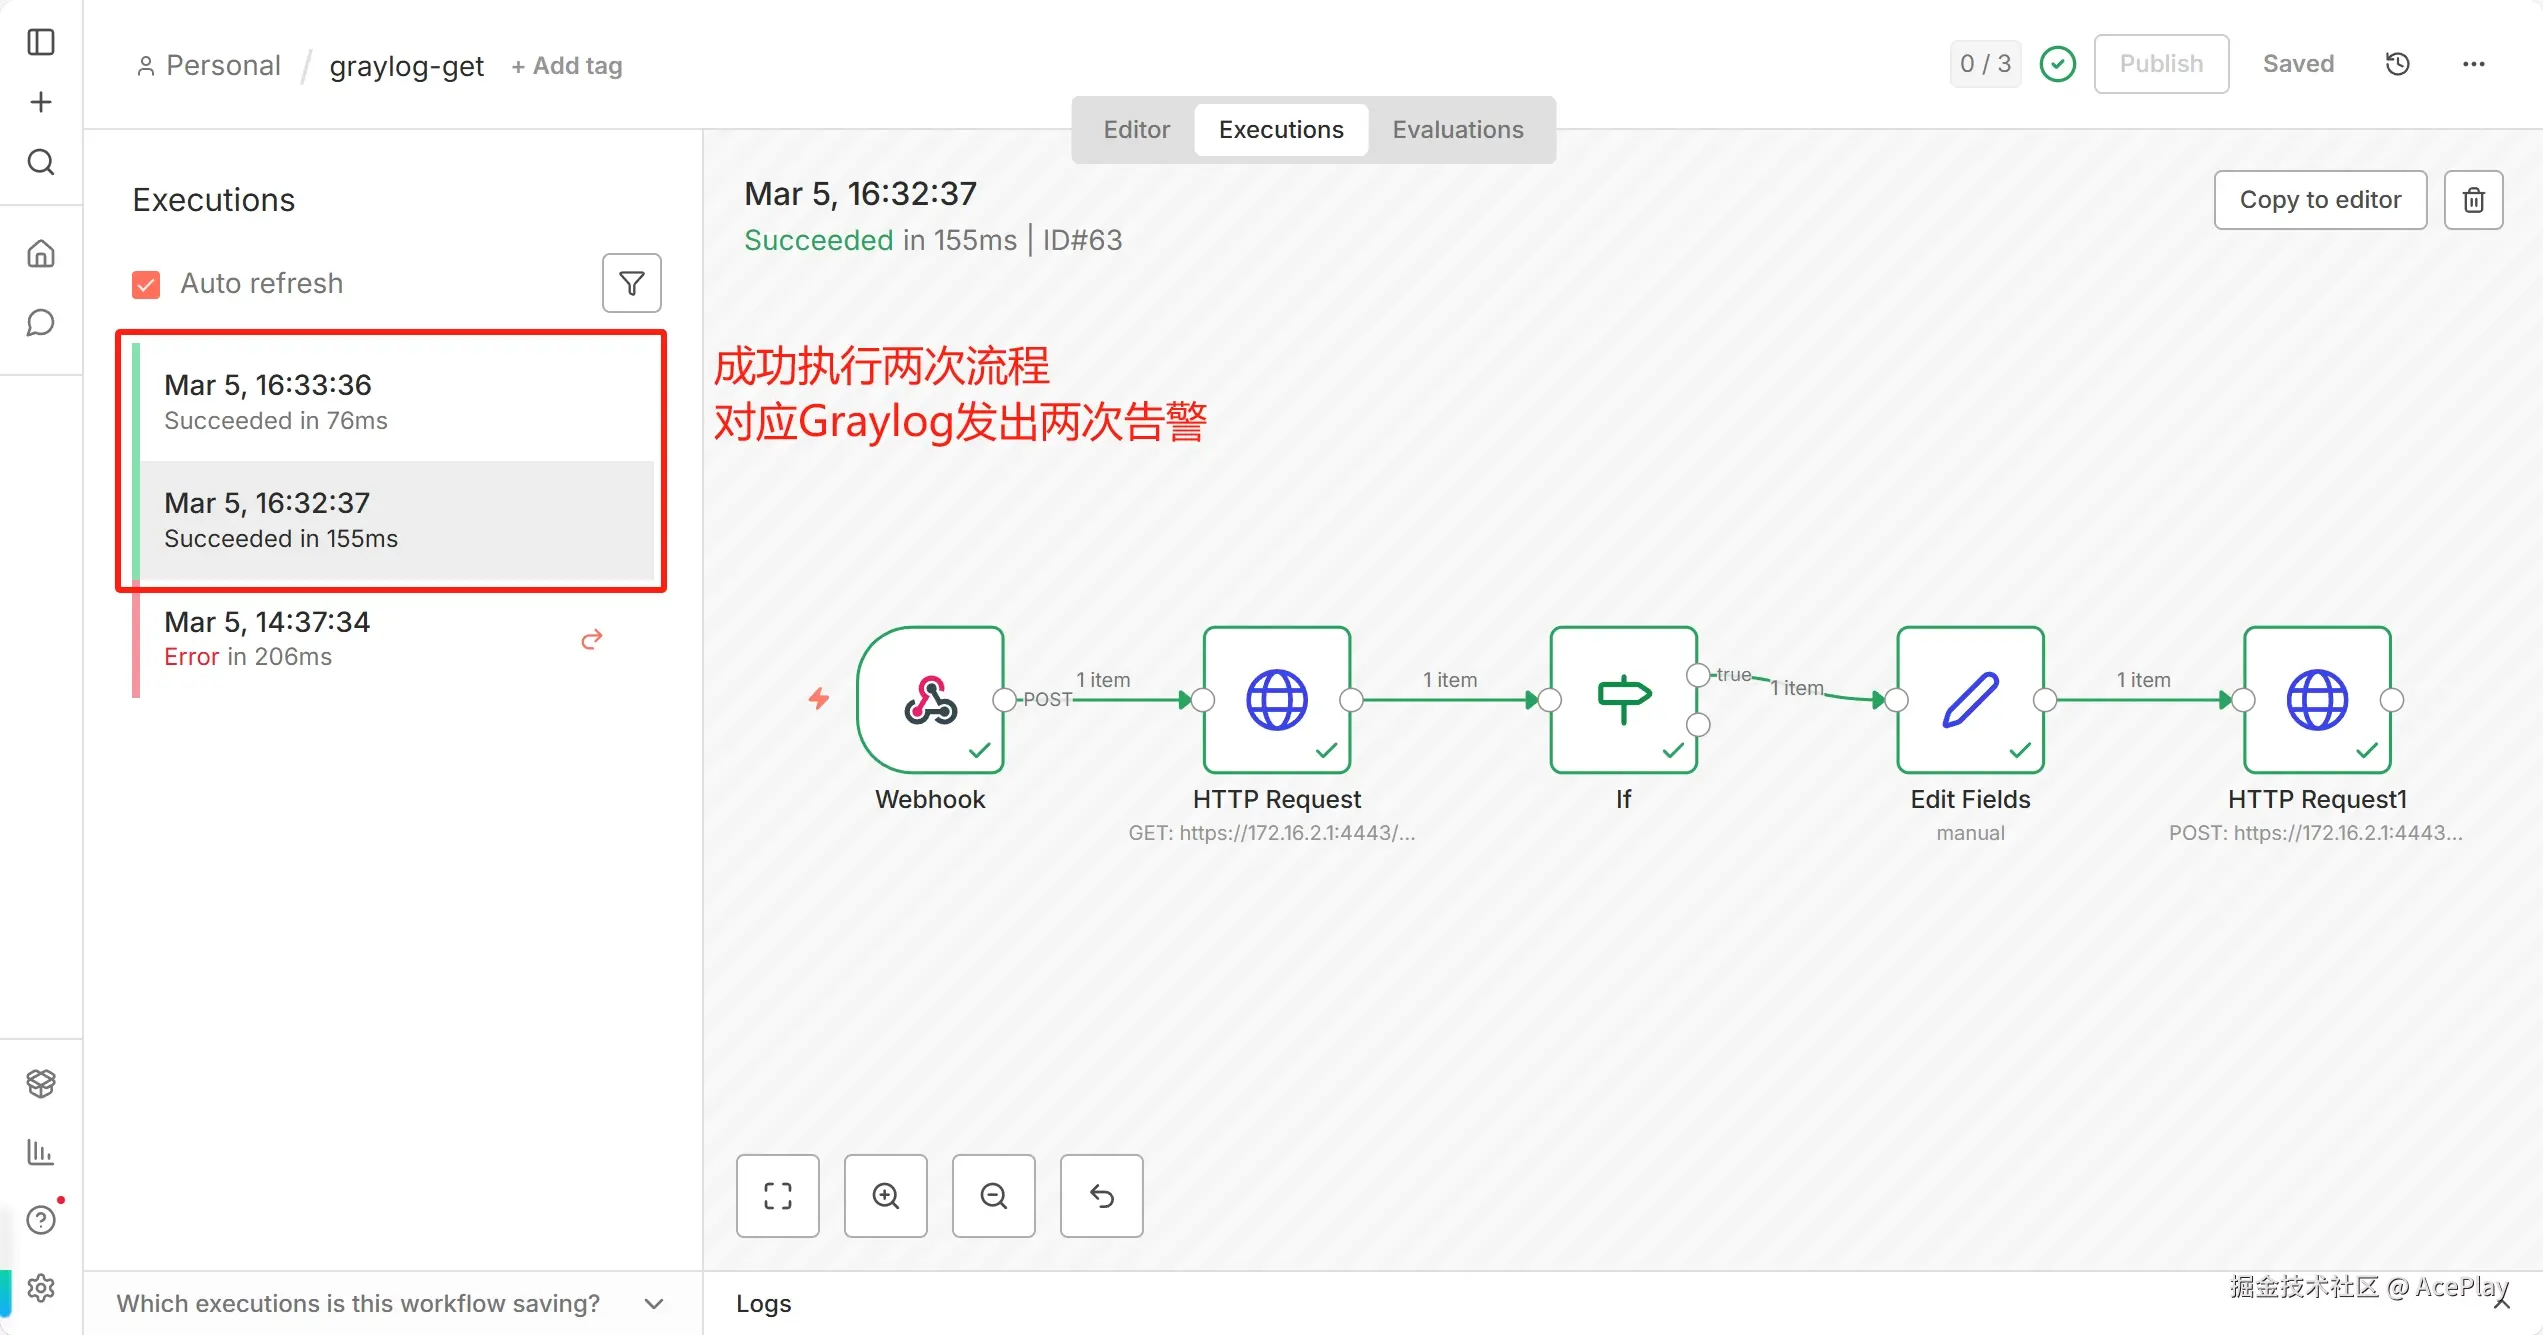Select the If node on canvas
Image resolution: width=2543 pixels, height=1335 pixels.
pyautogui.click(x=1623, y=700)
